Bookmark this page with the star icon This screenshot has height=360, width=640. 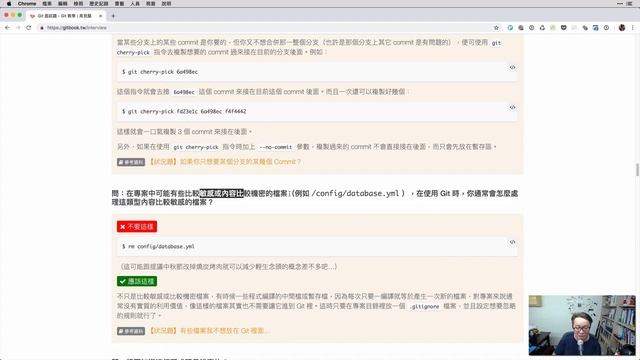496,28
